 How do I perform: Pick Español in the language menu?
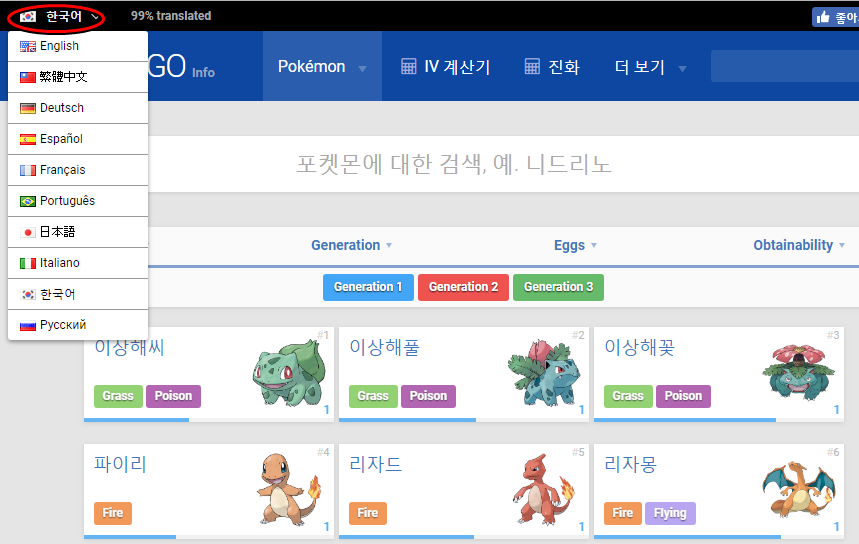coord(78,139)
